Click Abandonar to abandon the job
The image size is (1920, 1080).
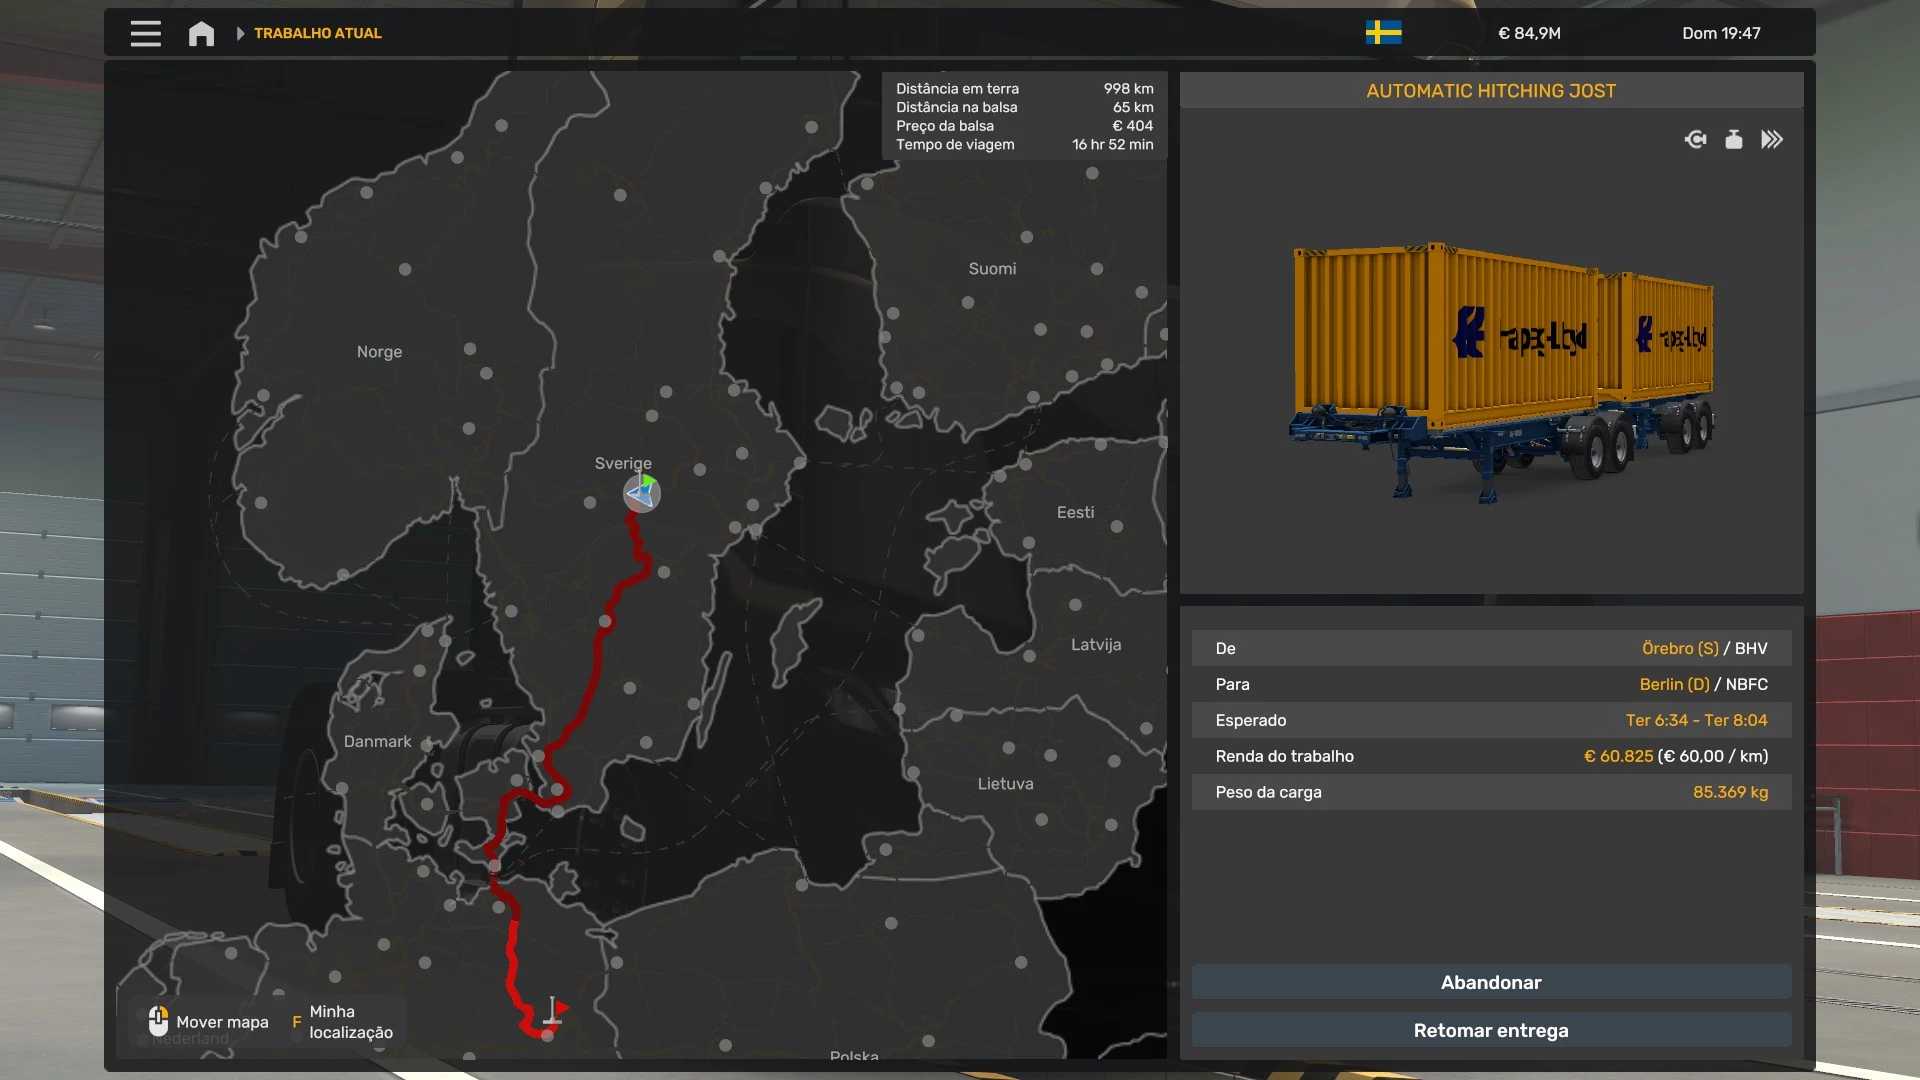pos(1491,982)
